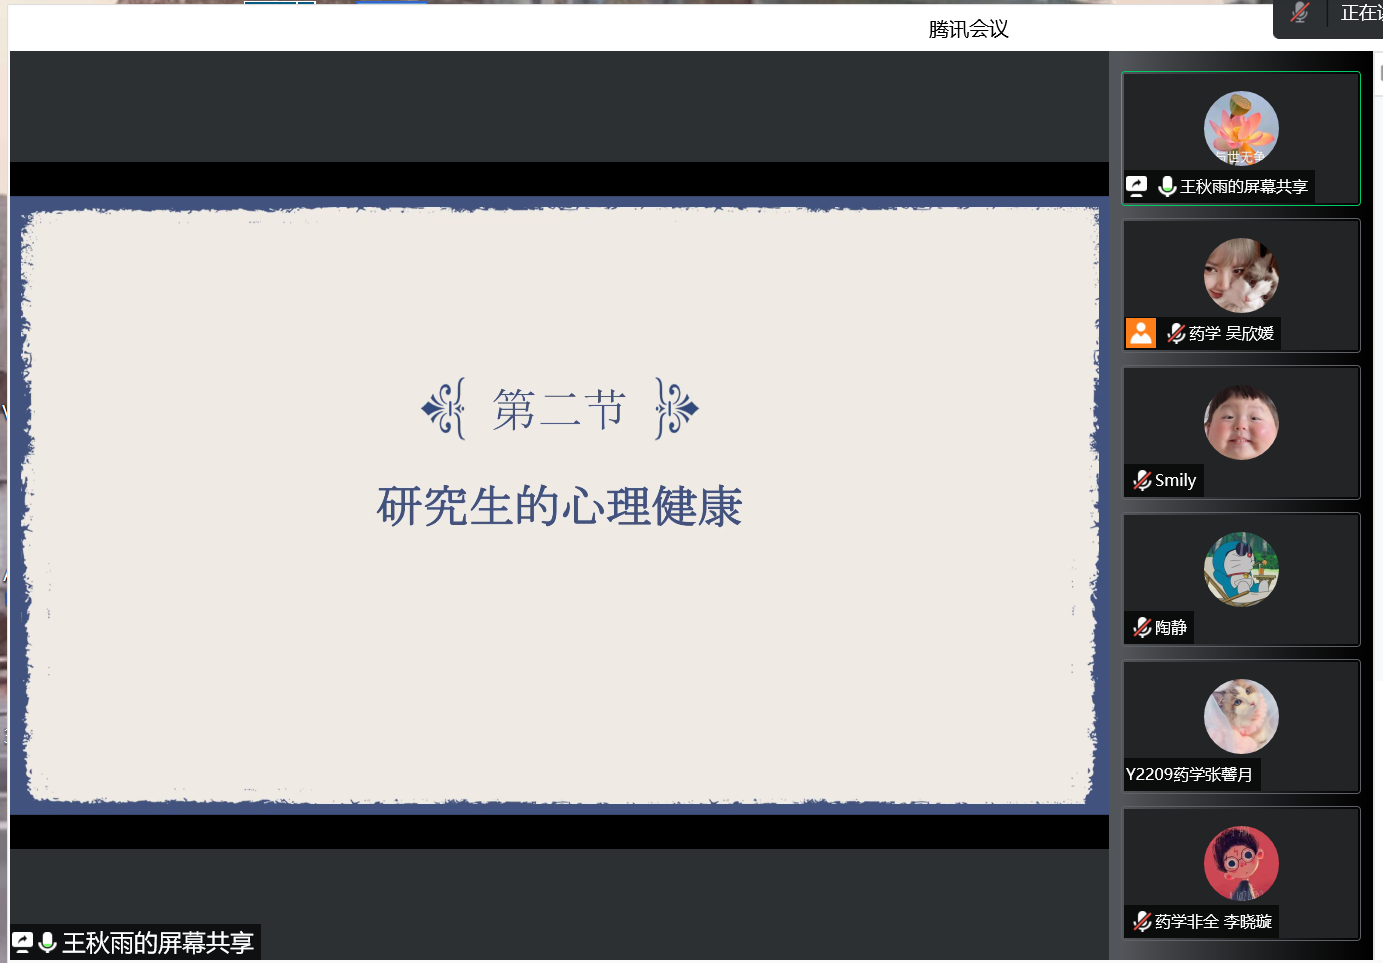This screenshot has width=1383, height=963.
Task: Select the baby face avatar of Smily
Action: (1241, 422)
